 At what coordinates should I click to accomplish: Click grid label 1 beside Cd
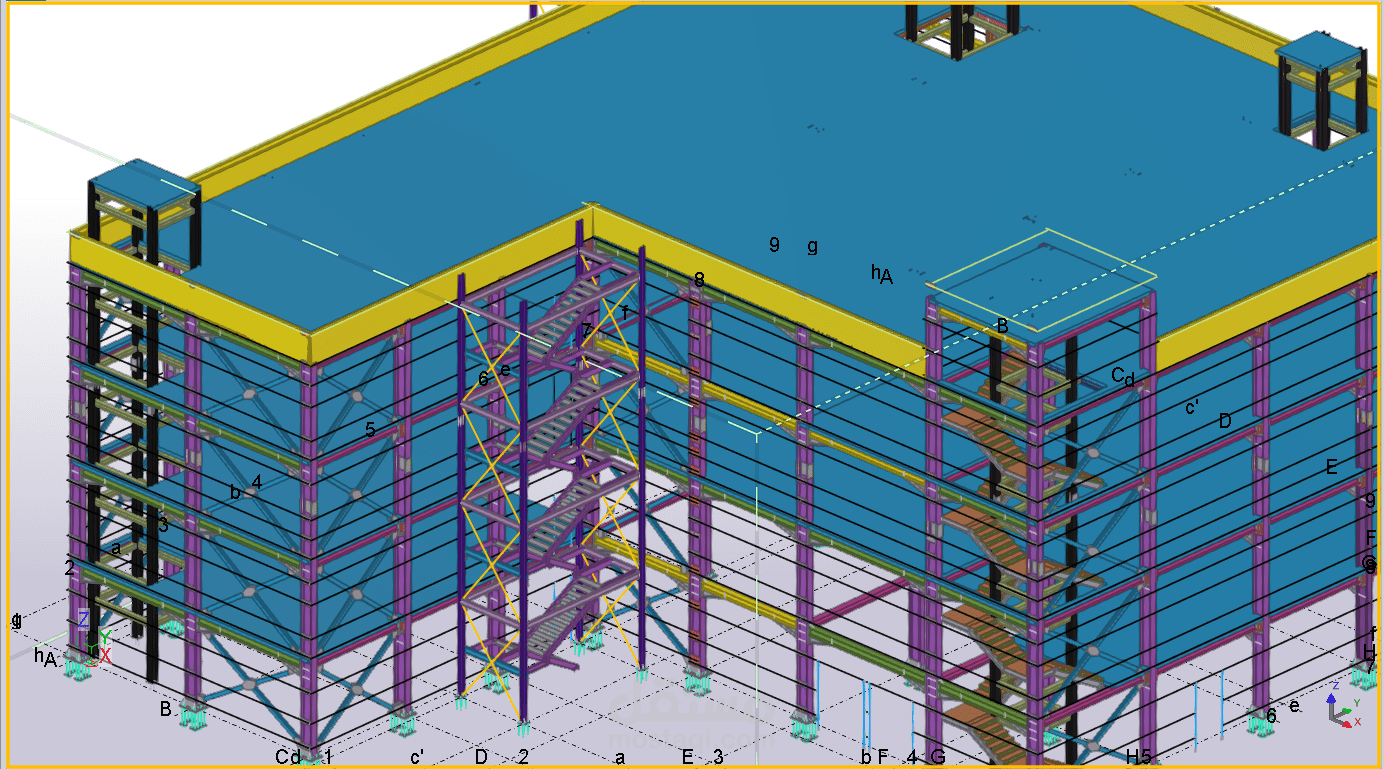[x=327, y=757]
